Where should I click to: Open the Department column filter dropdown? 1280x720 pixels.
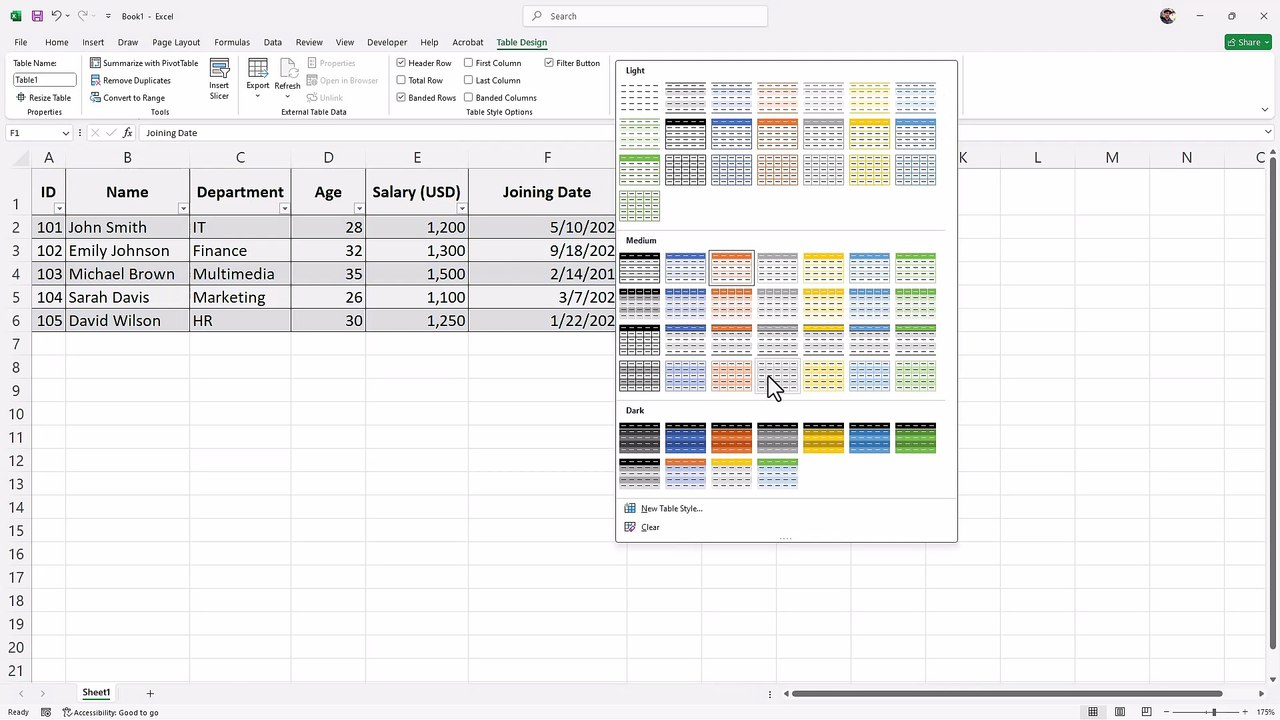pos(285,208)
